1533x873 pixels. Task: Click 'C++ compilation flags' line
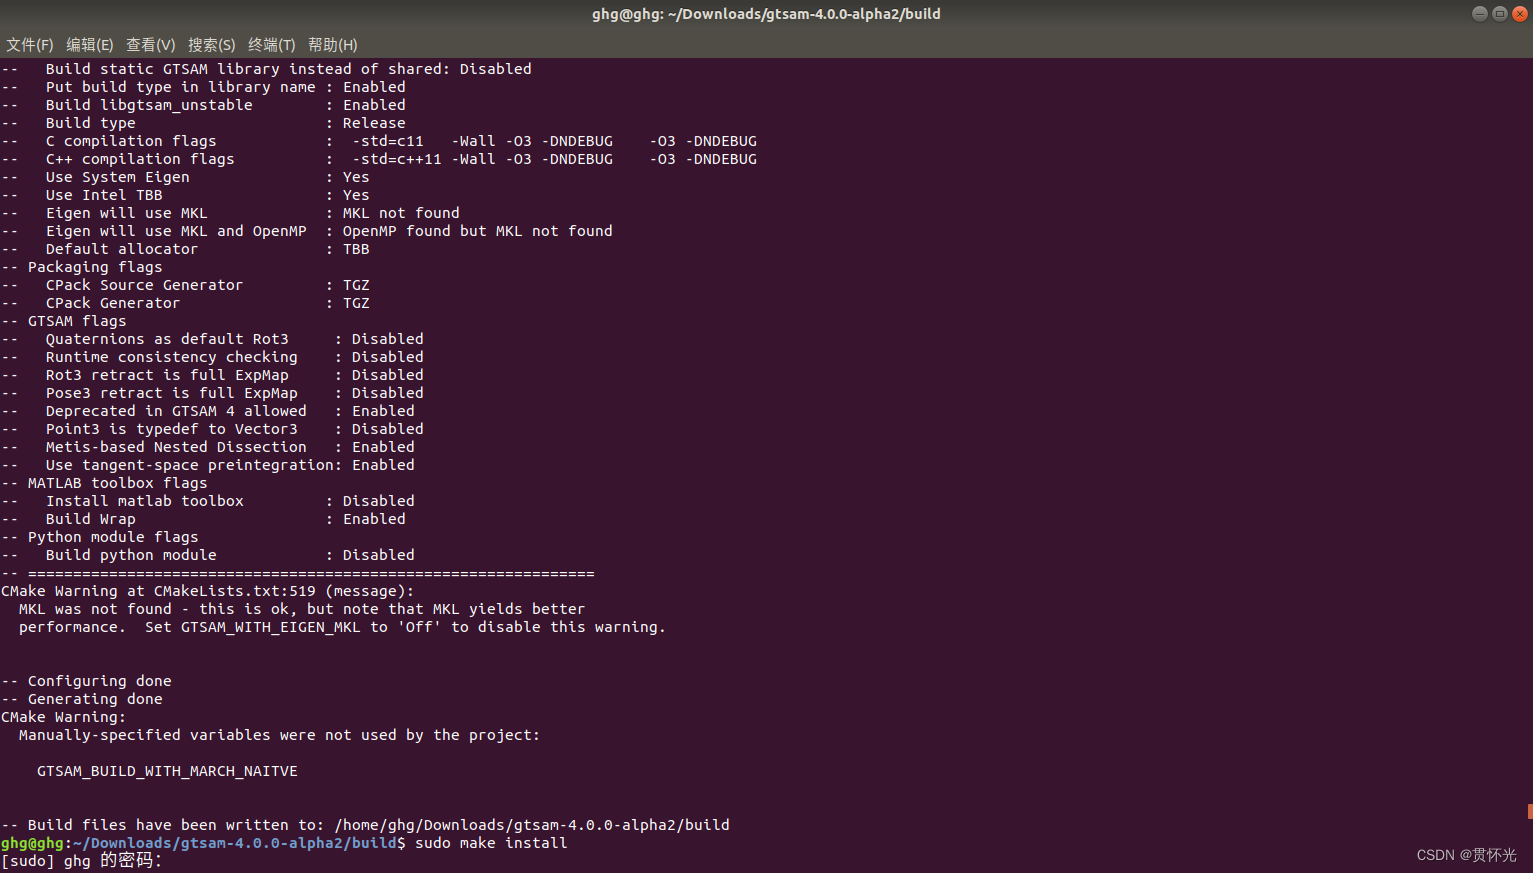[x=379, y=159]
